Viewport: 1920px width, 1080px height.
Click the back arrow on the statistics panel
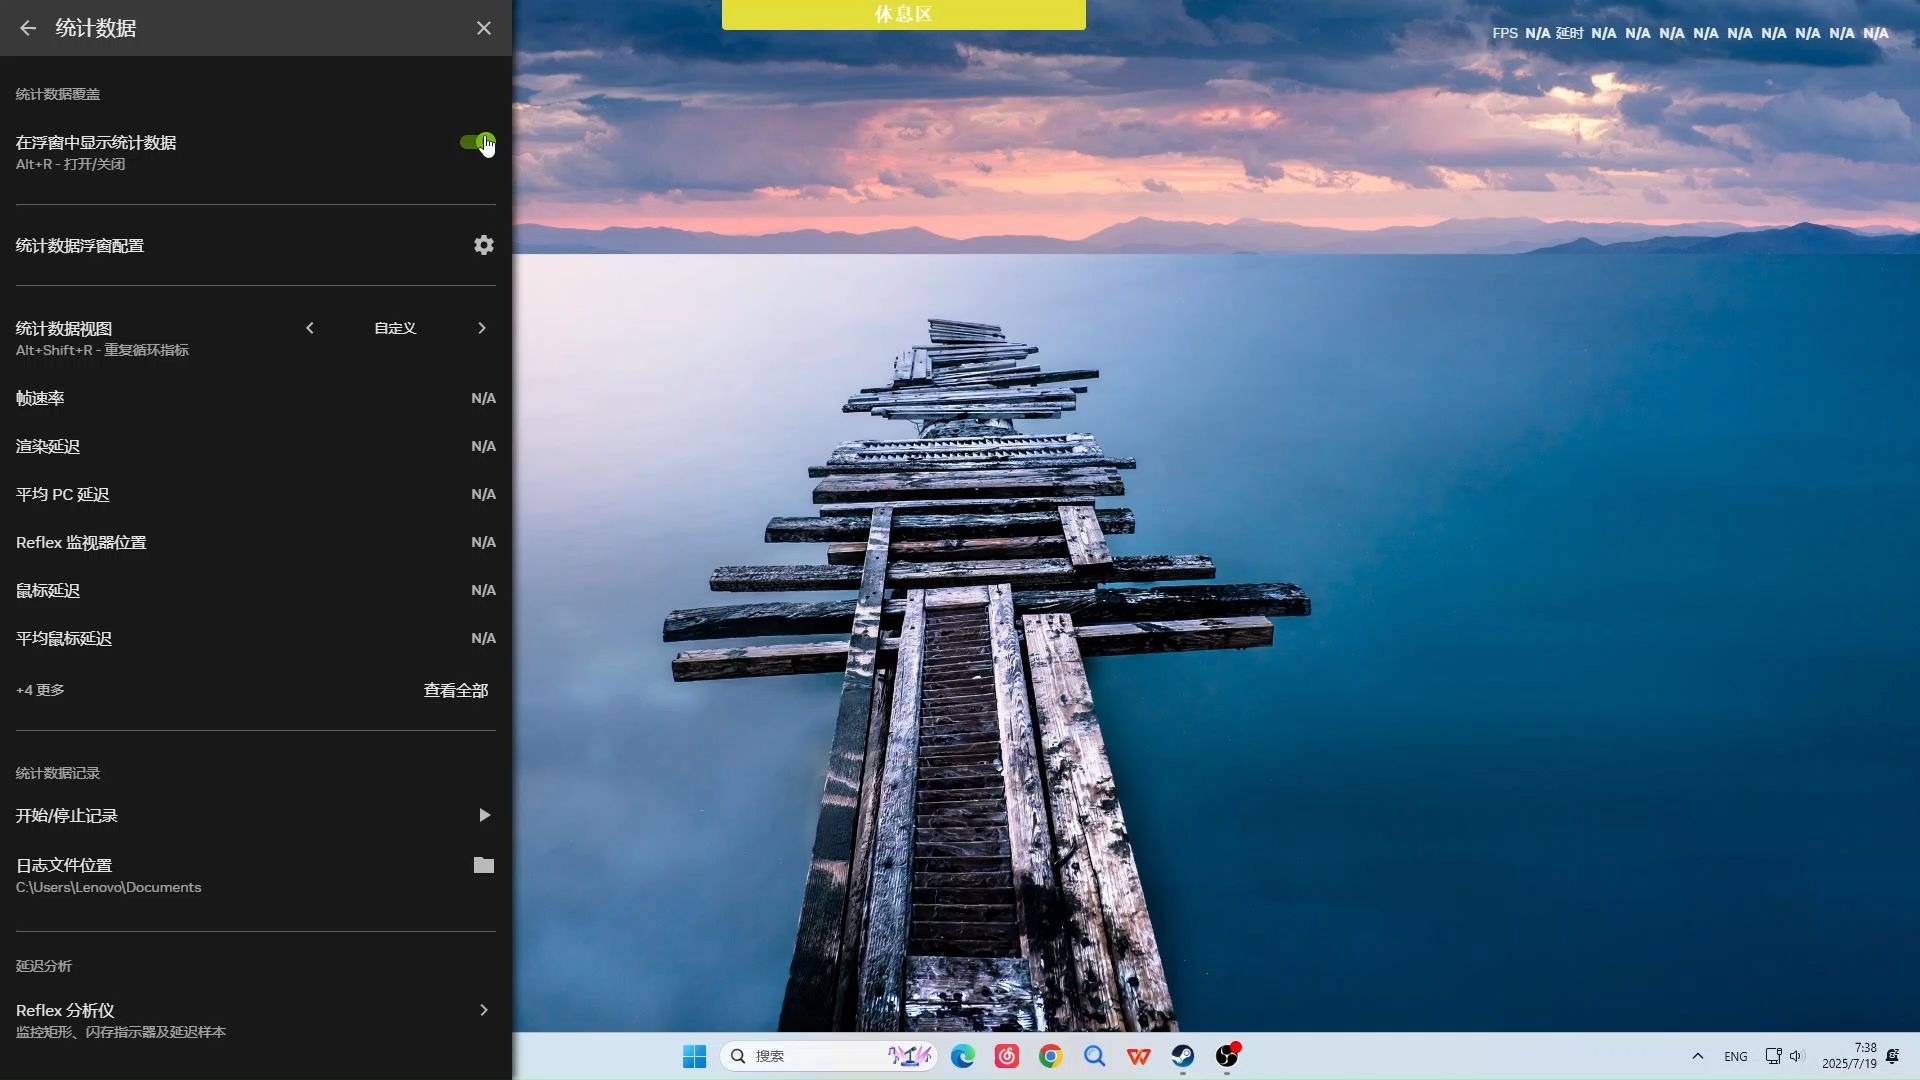tap(27, 28)
